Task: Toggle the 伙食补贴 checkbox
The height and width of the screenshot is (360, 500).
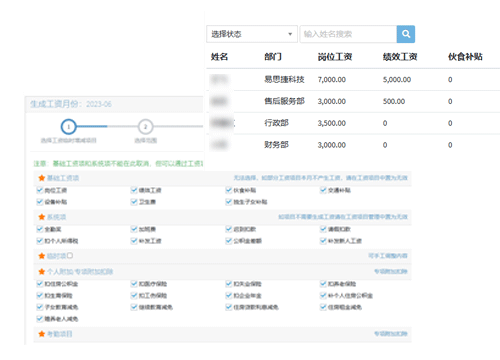Action: tap(229, 190)
